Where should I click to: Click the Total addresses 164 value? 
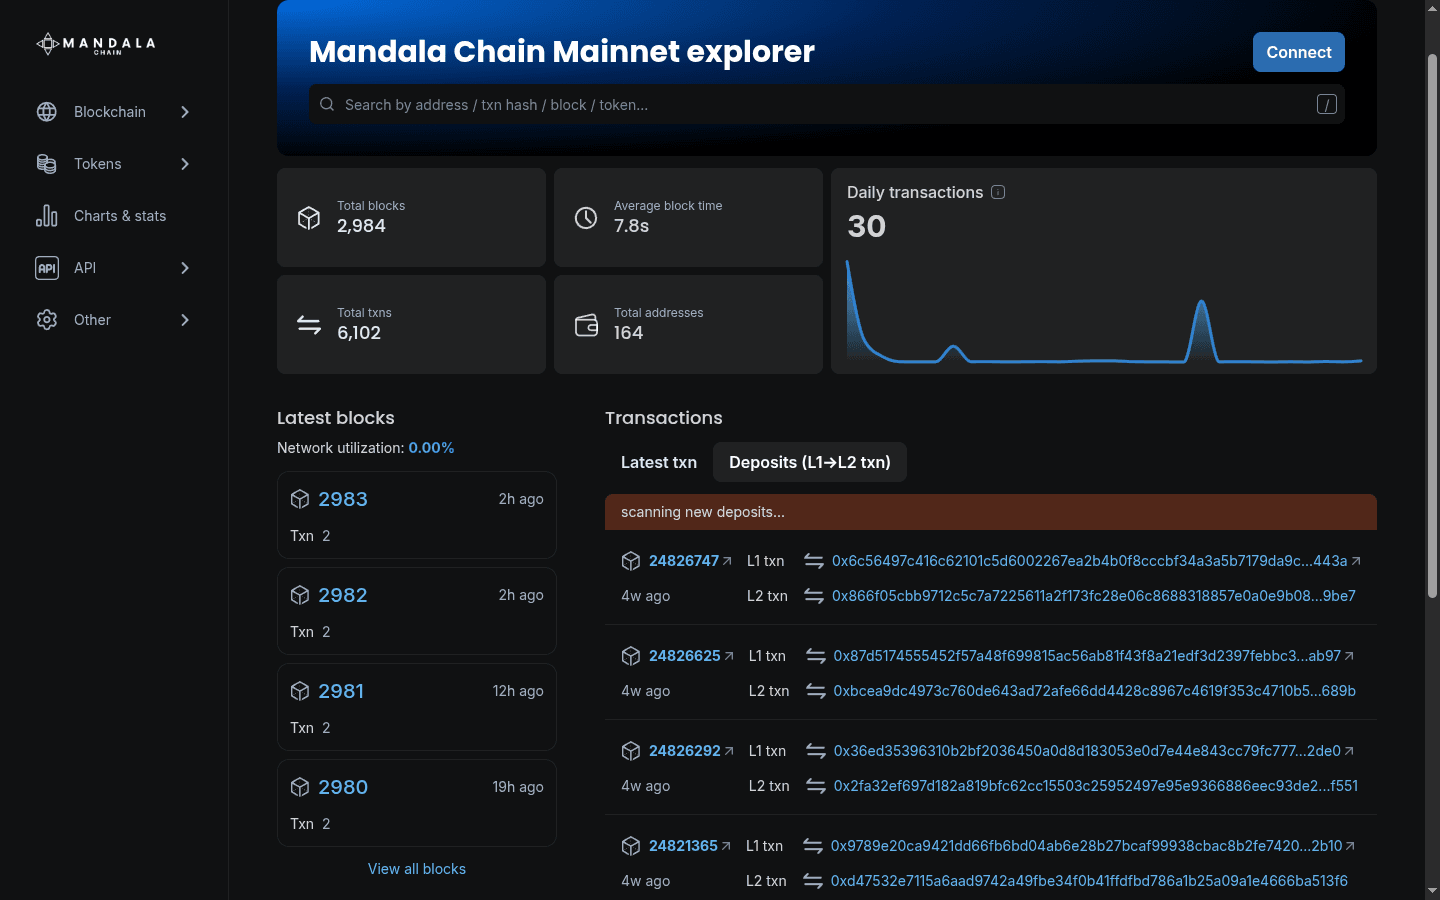tap(629, 333)
